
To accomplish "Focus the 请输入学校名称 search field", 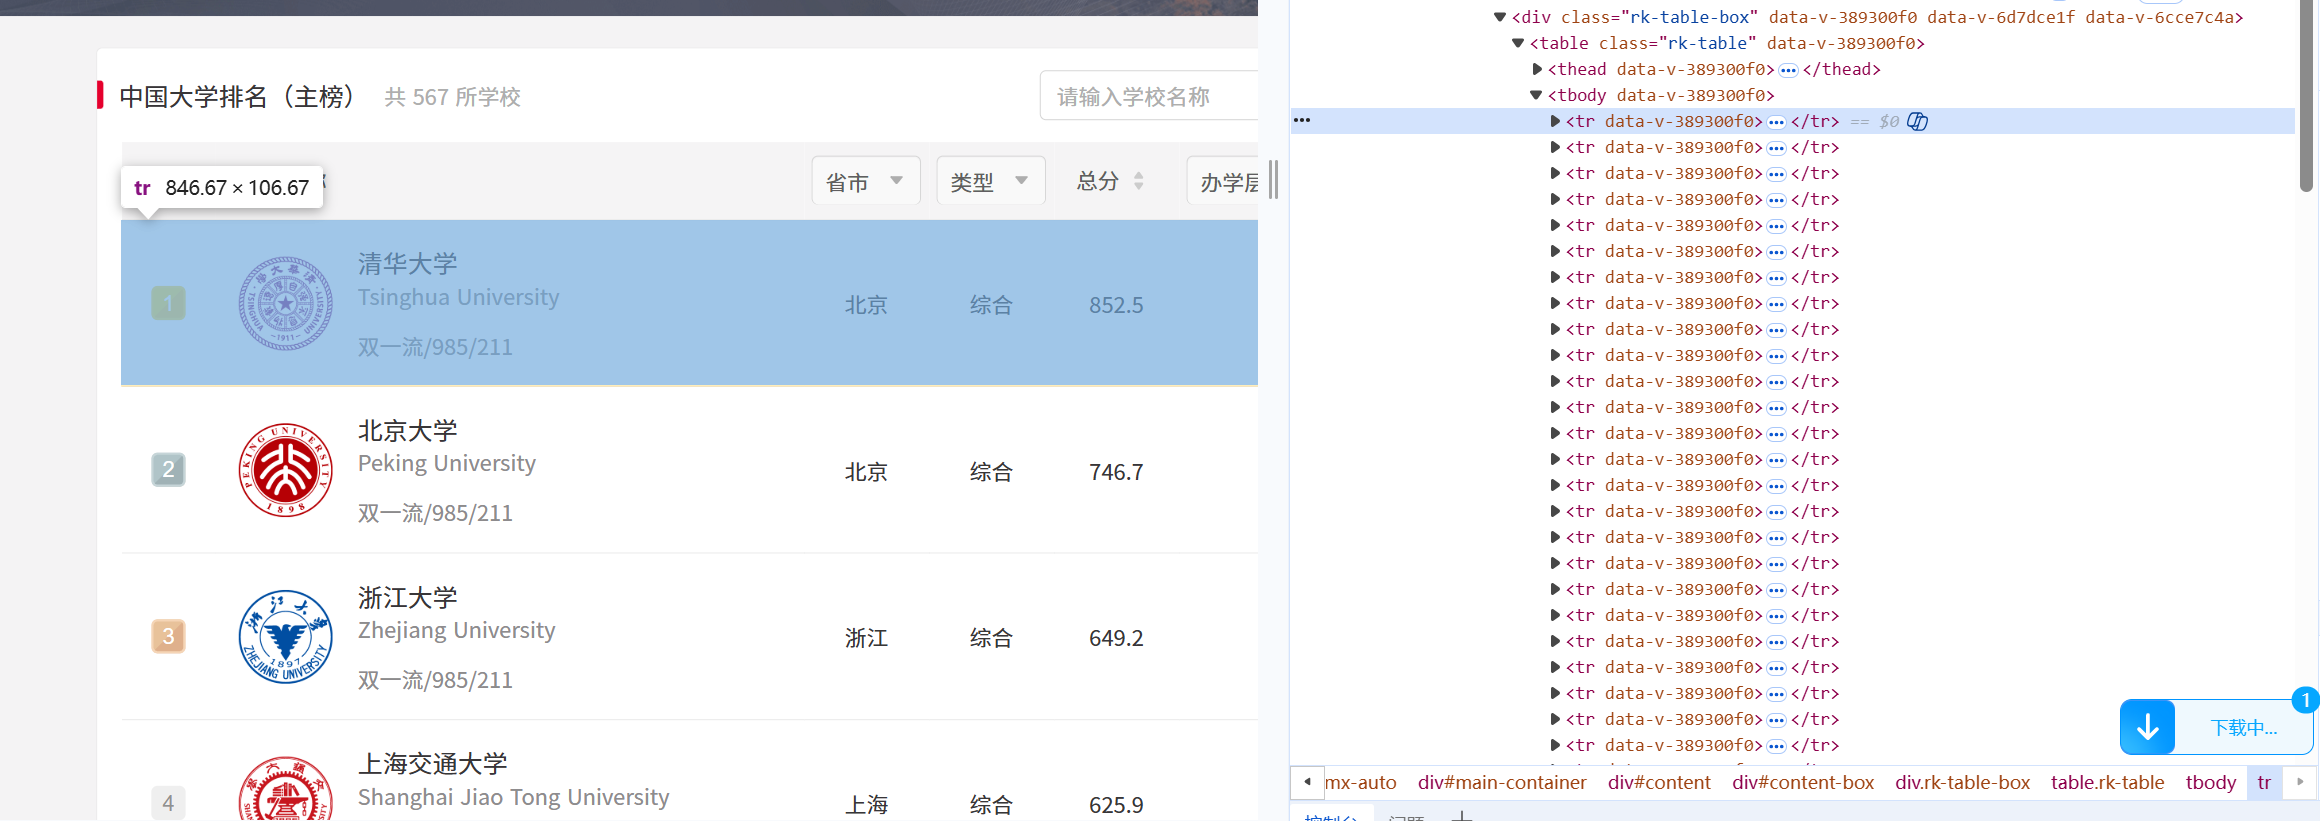I will [1149, 96].
